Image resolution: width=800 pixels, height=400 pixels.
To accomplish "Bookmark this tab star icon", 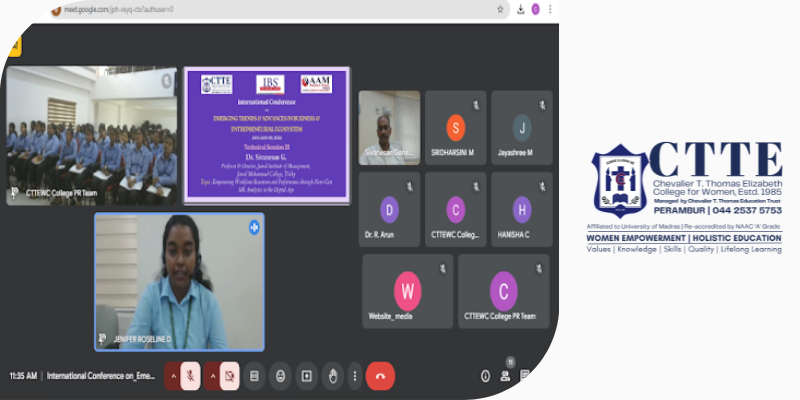I will (501, 9).
